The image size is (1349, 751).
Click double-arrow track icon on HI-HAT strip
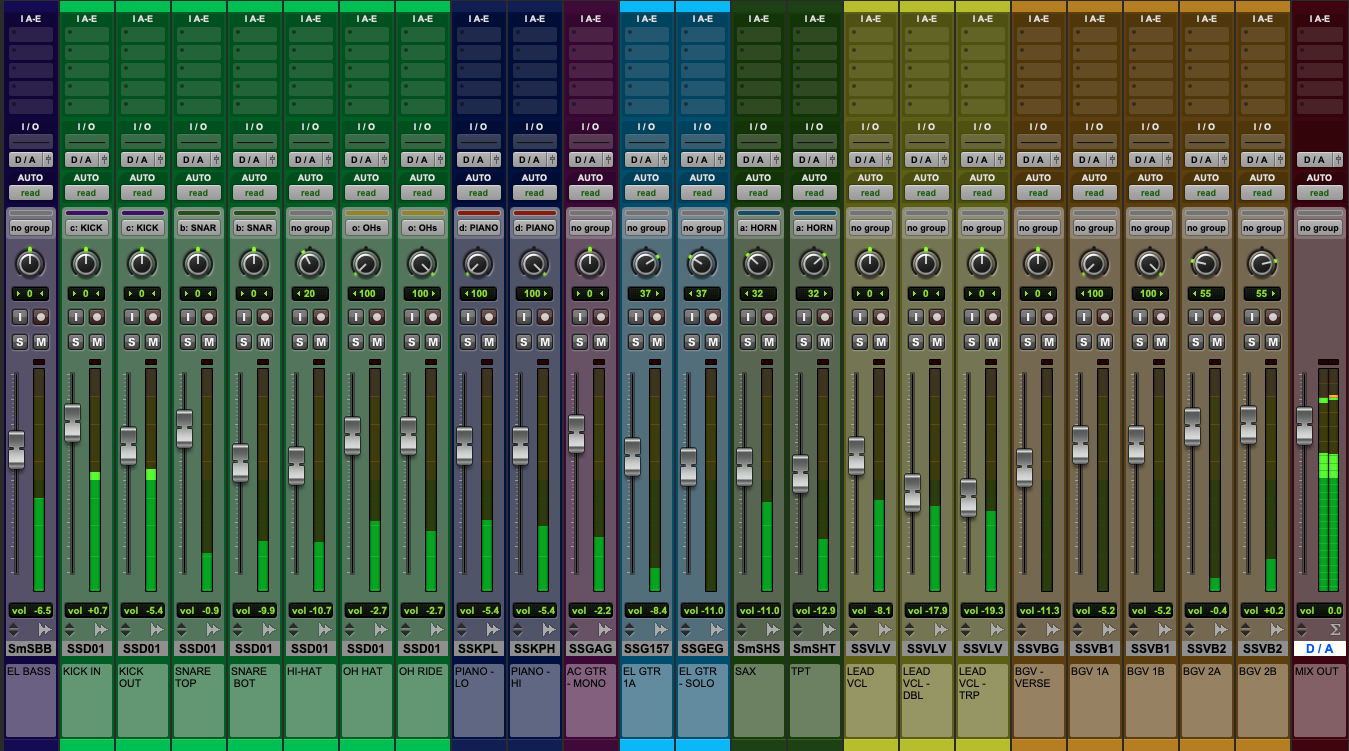[325, 630]
